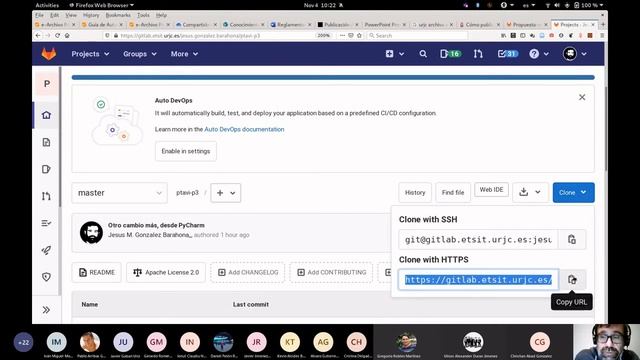This screenshot has height=360, width=640.
Task: Open issues counter showing 16
Action: click(450, 54)
